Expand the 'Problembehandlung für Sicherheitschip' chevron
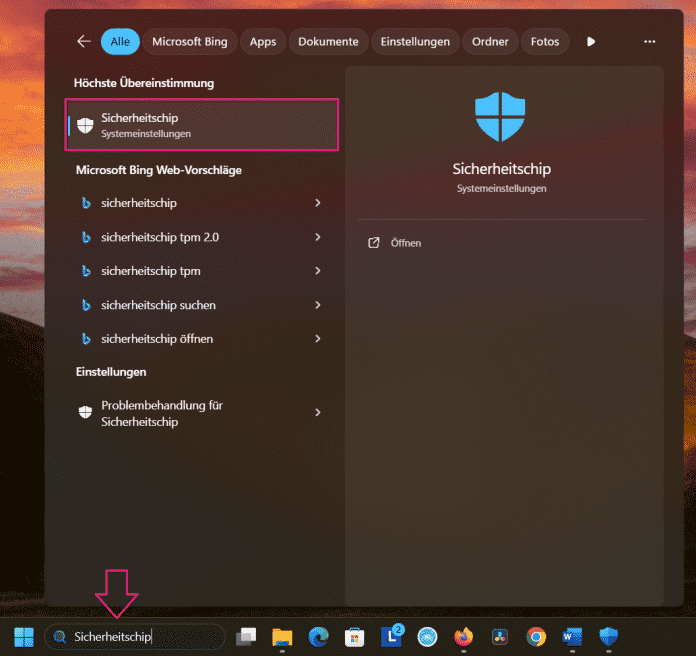The image size is (696, 656). pyautogui.click(x=318, y=413)
